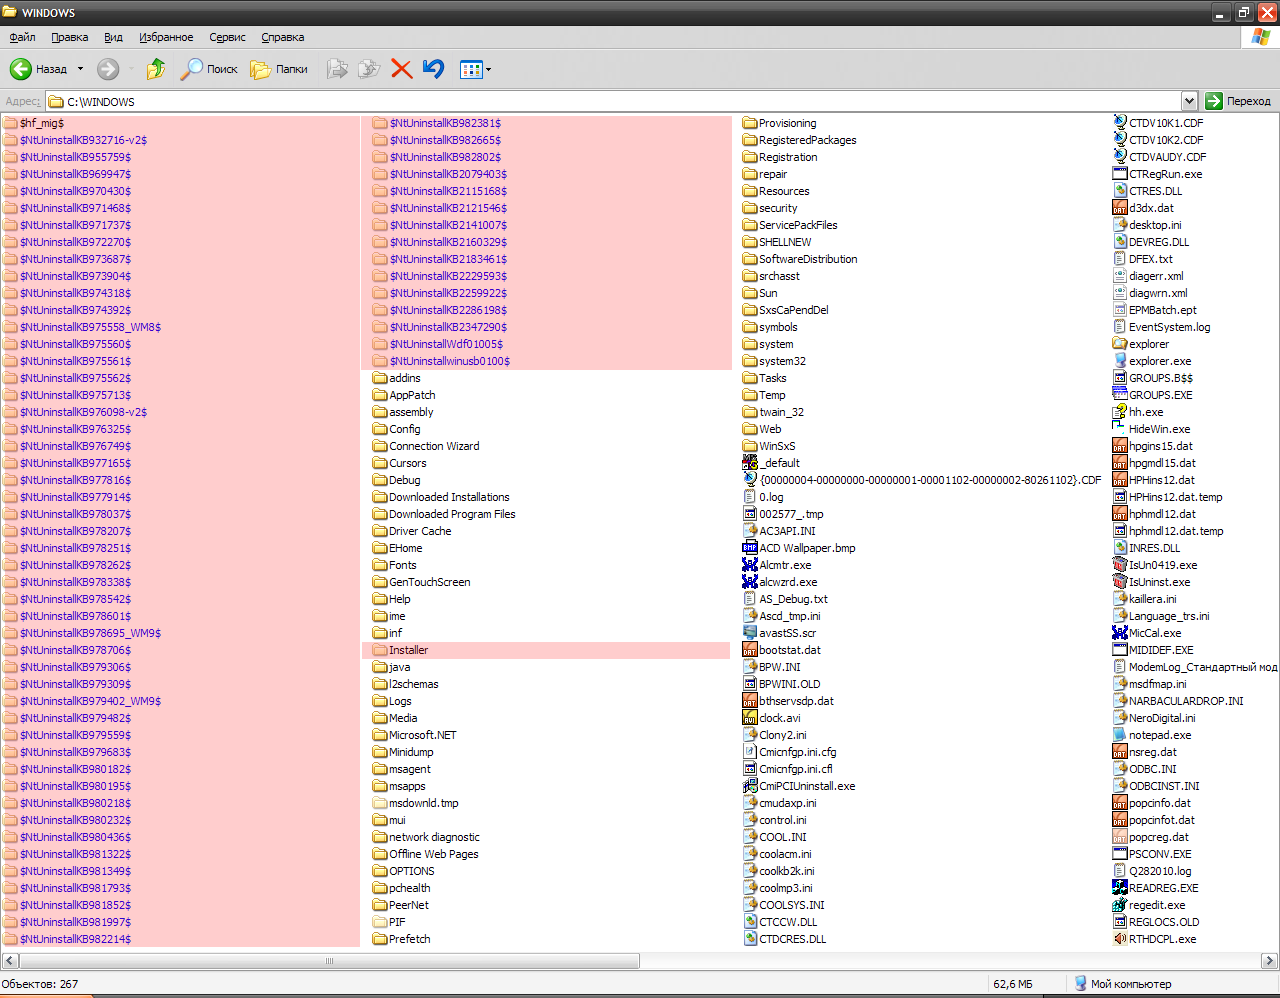Select the WinSxS folder

(x=769, y=446)
